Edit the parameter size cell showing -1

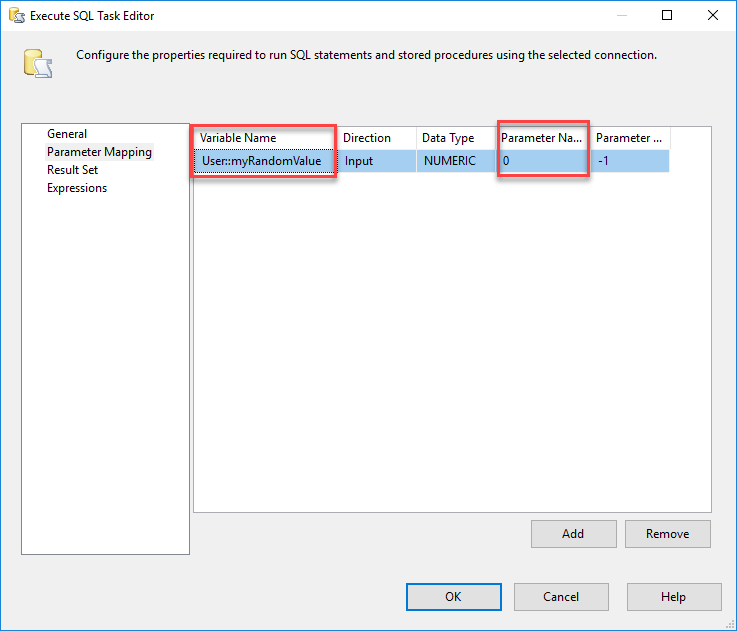click(629, 161)
